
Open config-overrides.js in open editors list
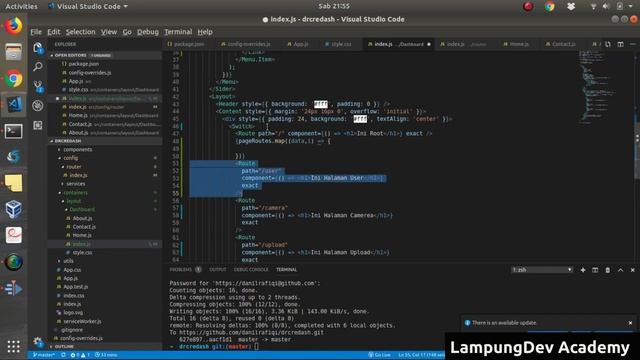point(89,73)
